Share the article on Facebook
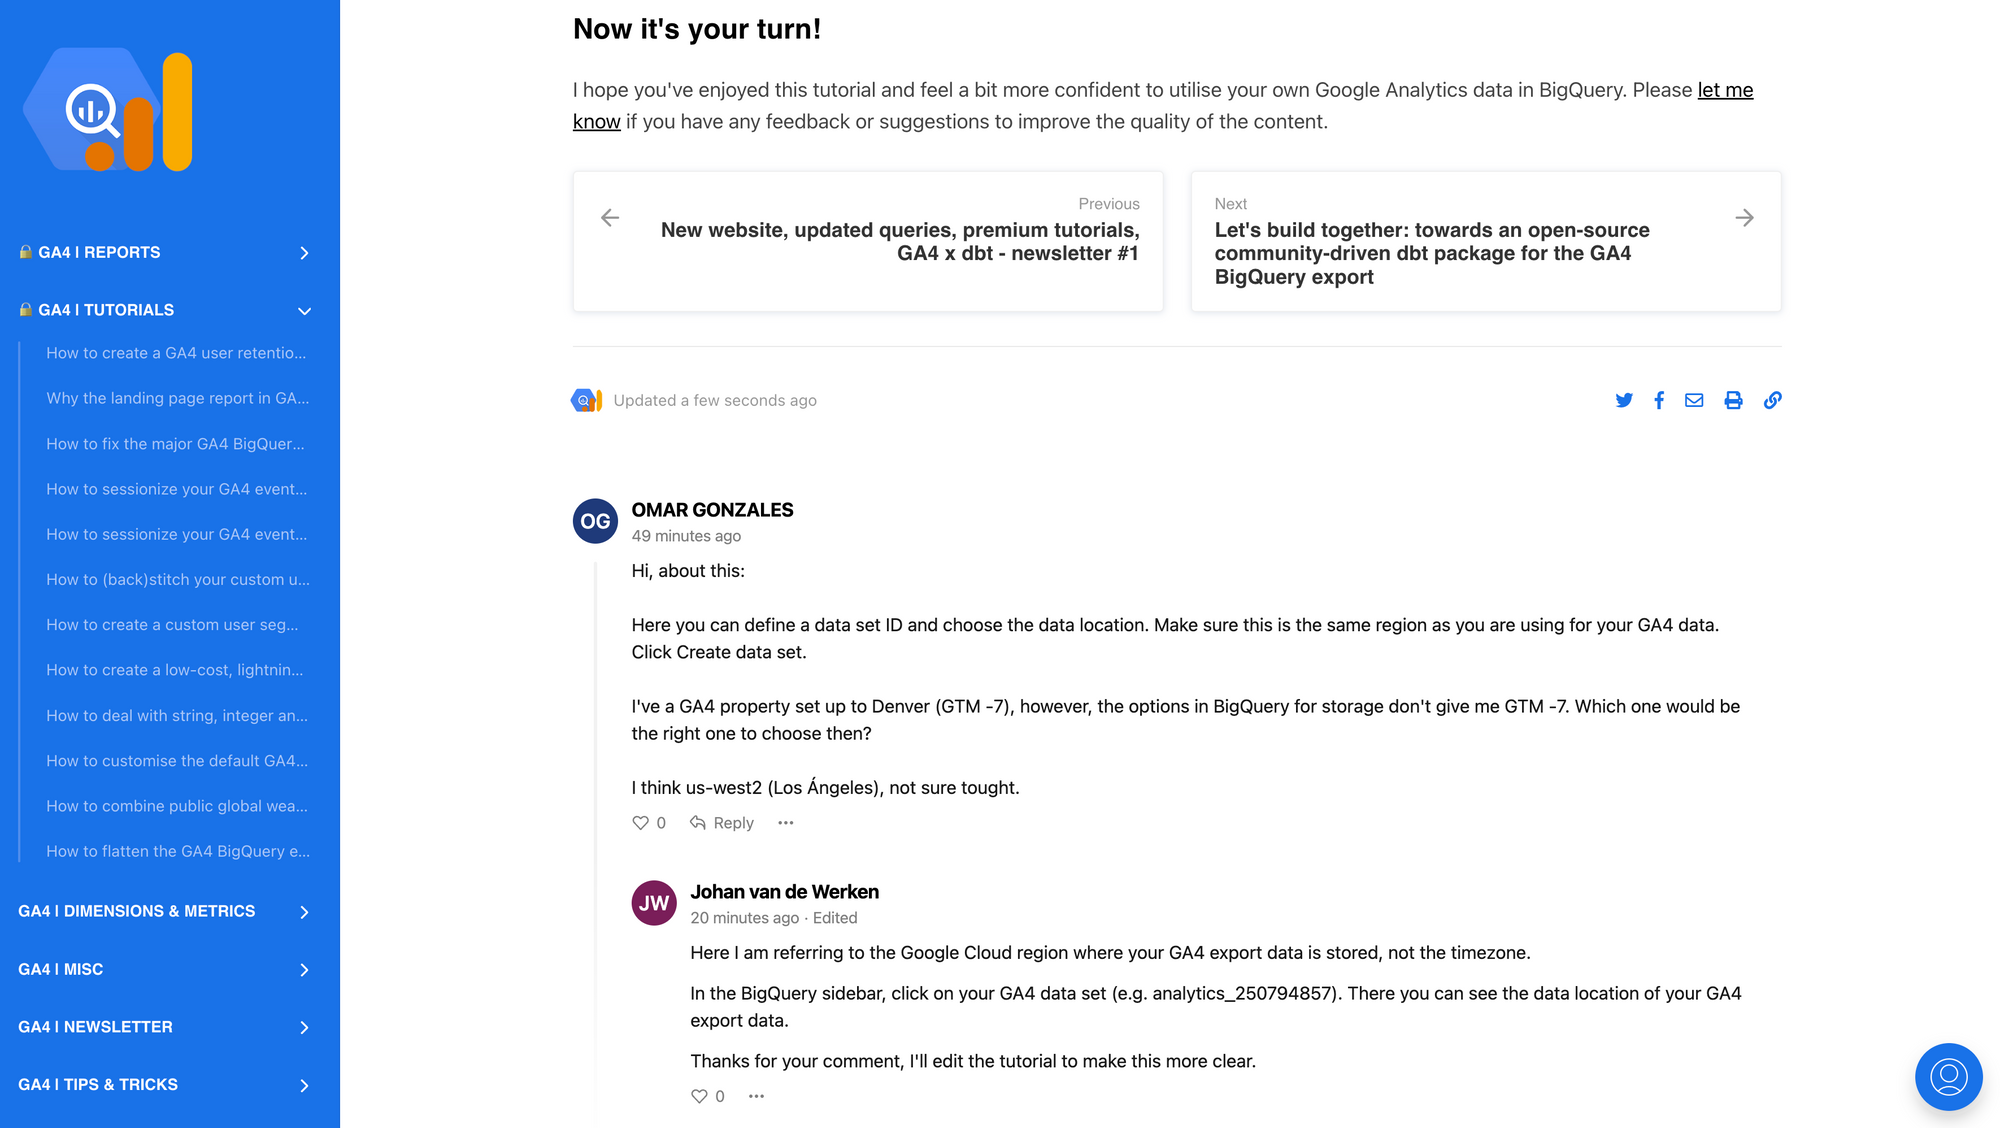2000x1128 pixels. [1659, 400]
